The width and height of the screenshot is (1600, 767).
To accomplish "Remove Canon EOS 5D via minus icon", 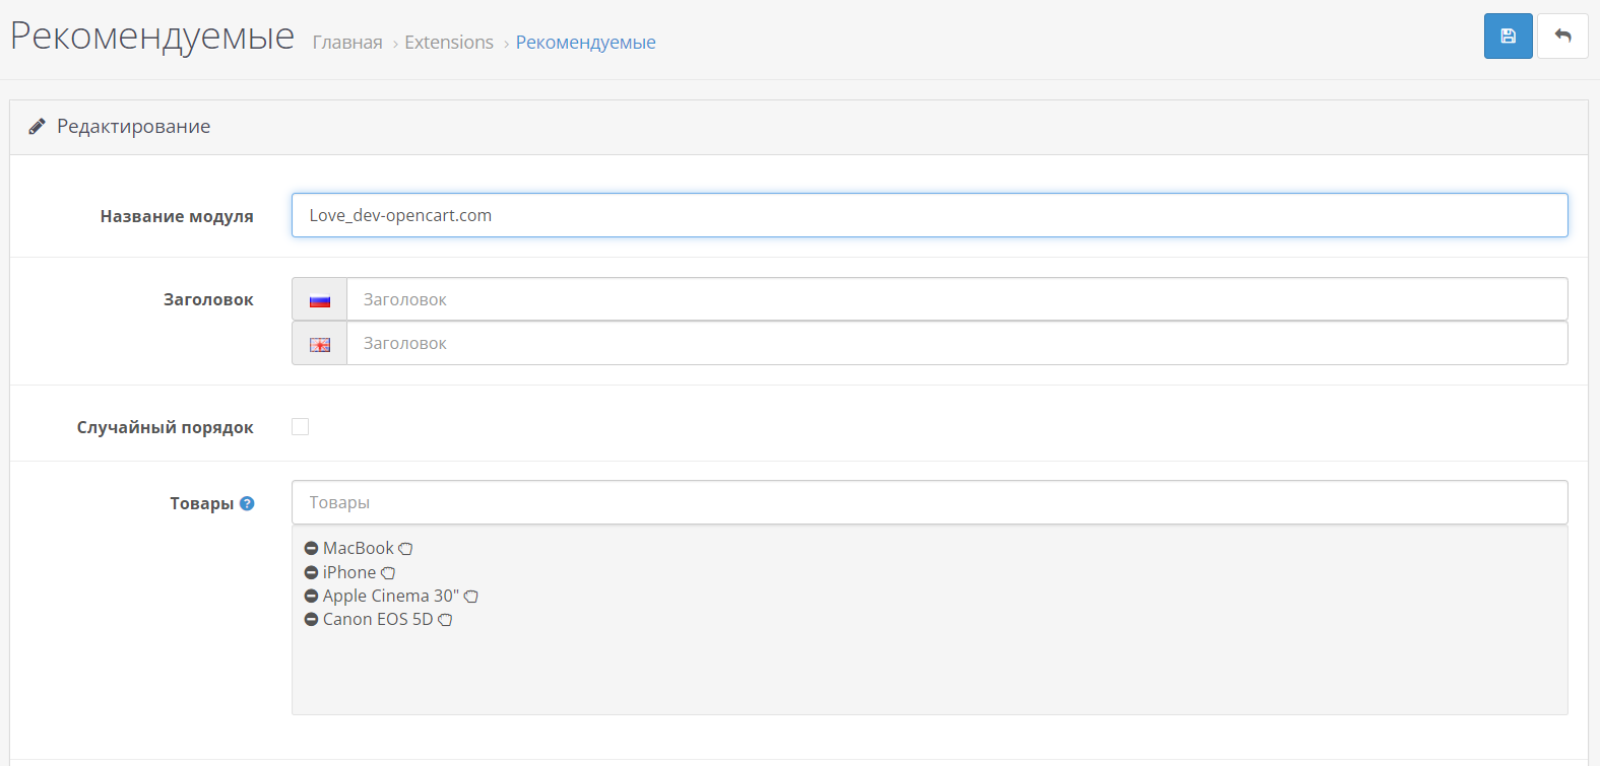I will click(311, 620).
